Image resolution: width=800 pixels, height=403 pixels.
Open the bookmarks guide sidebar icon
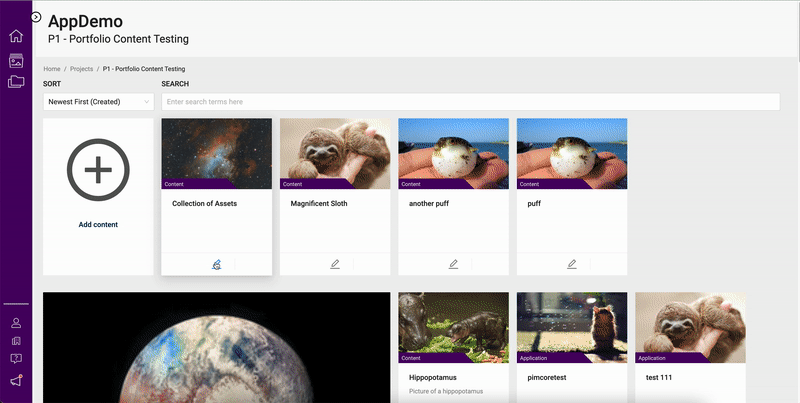click(16, 341)
